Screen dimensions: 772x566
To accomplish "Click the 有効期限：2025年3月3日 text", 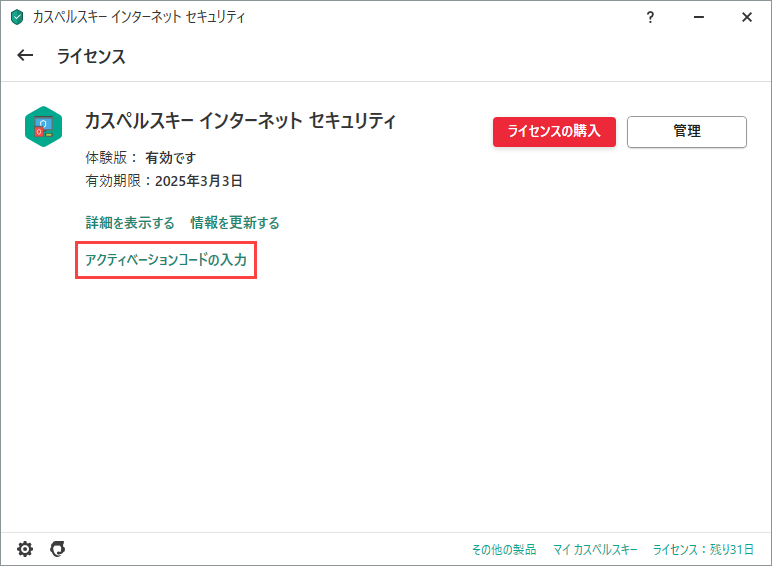I will [164, 181].
